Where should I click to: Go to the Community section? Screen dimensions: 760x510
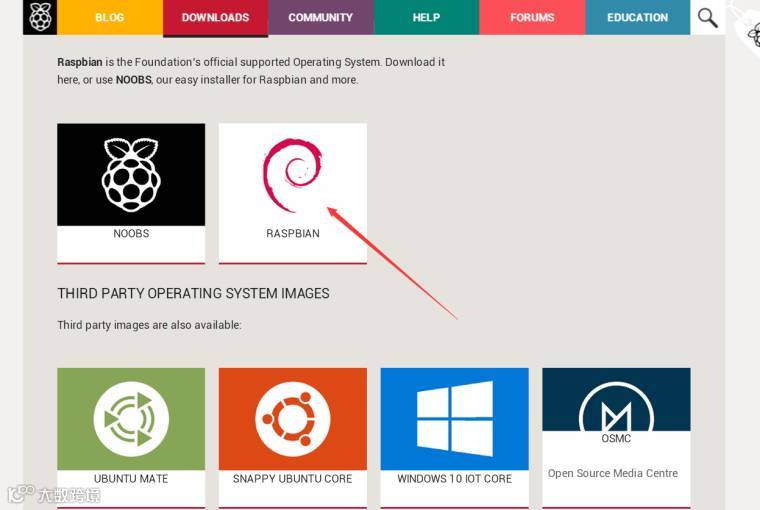(320, 17)
